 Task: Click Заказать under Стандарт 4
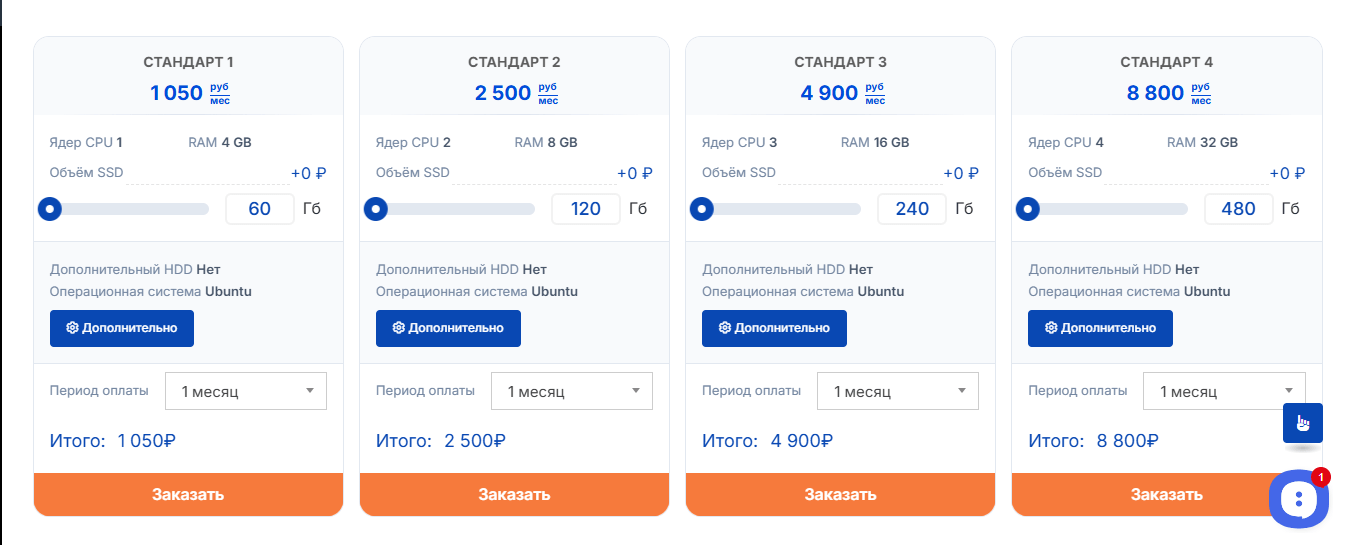1166,494
